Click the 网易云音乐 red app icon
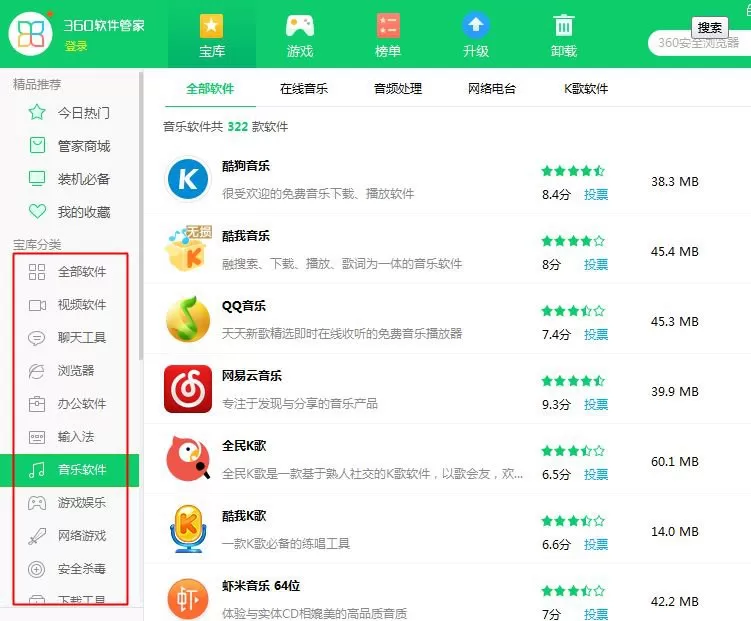 (x=188, y=389)
